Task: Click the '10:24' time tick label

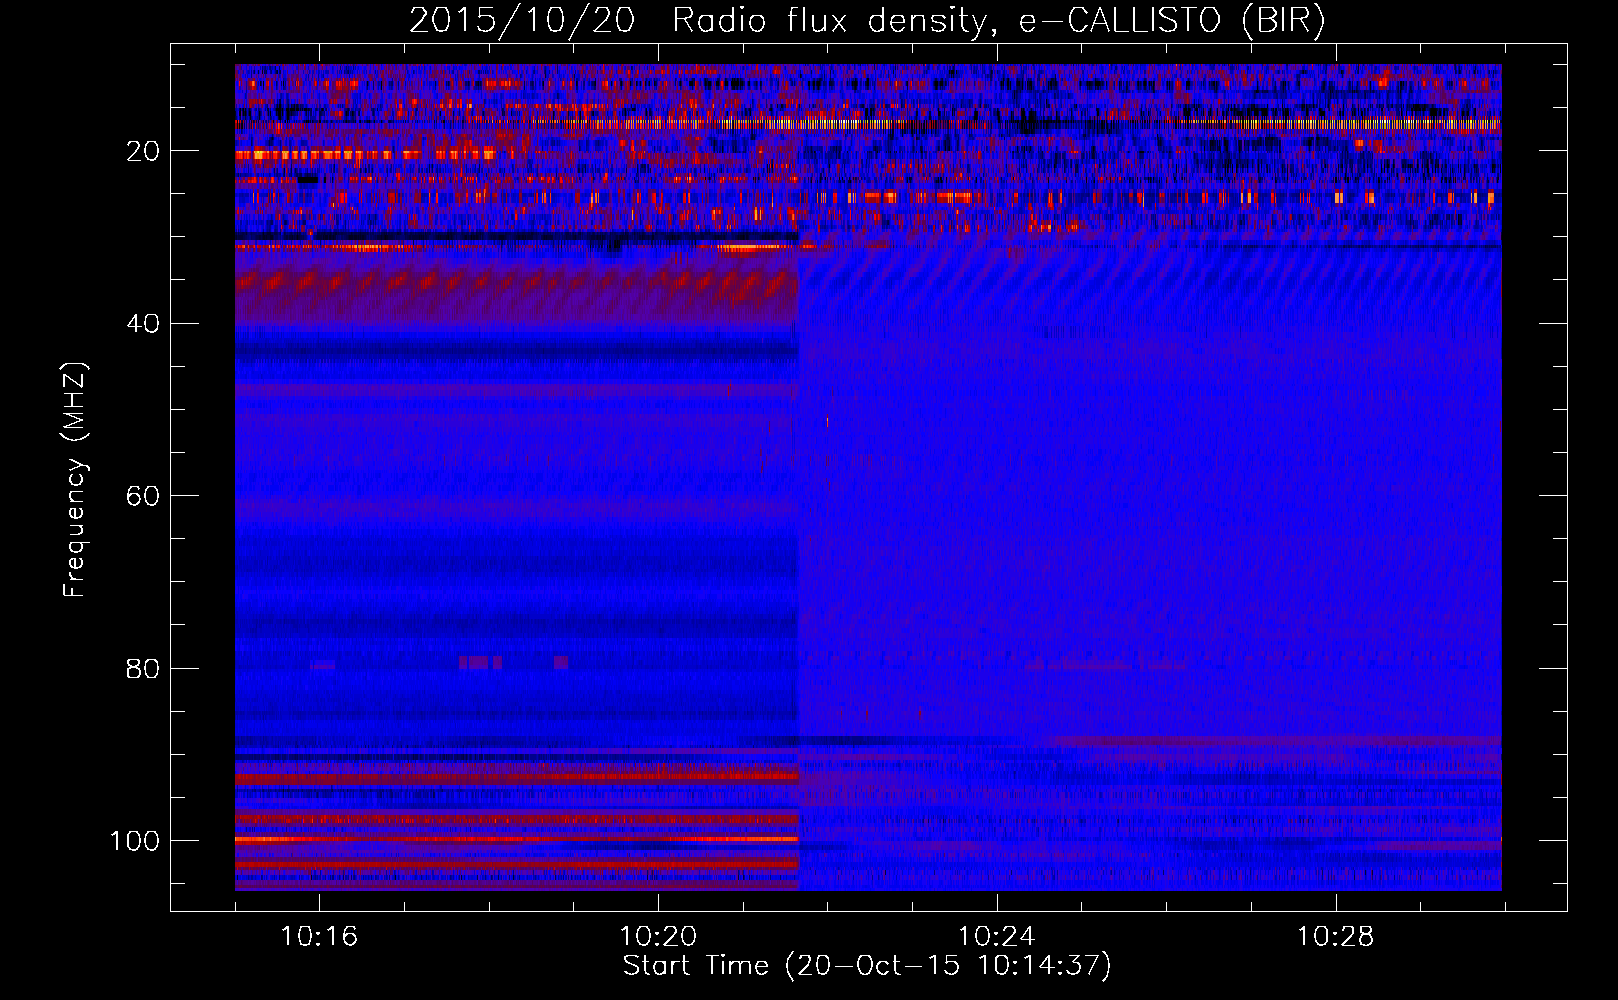Action: pyautogui.click(x=997, y=937)
